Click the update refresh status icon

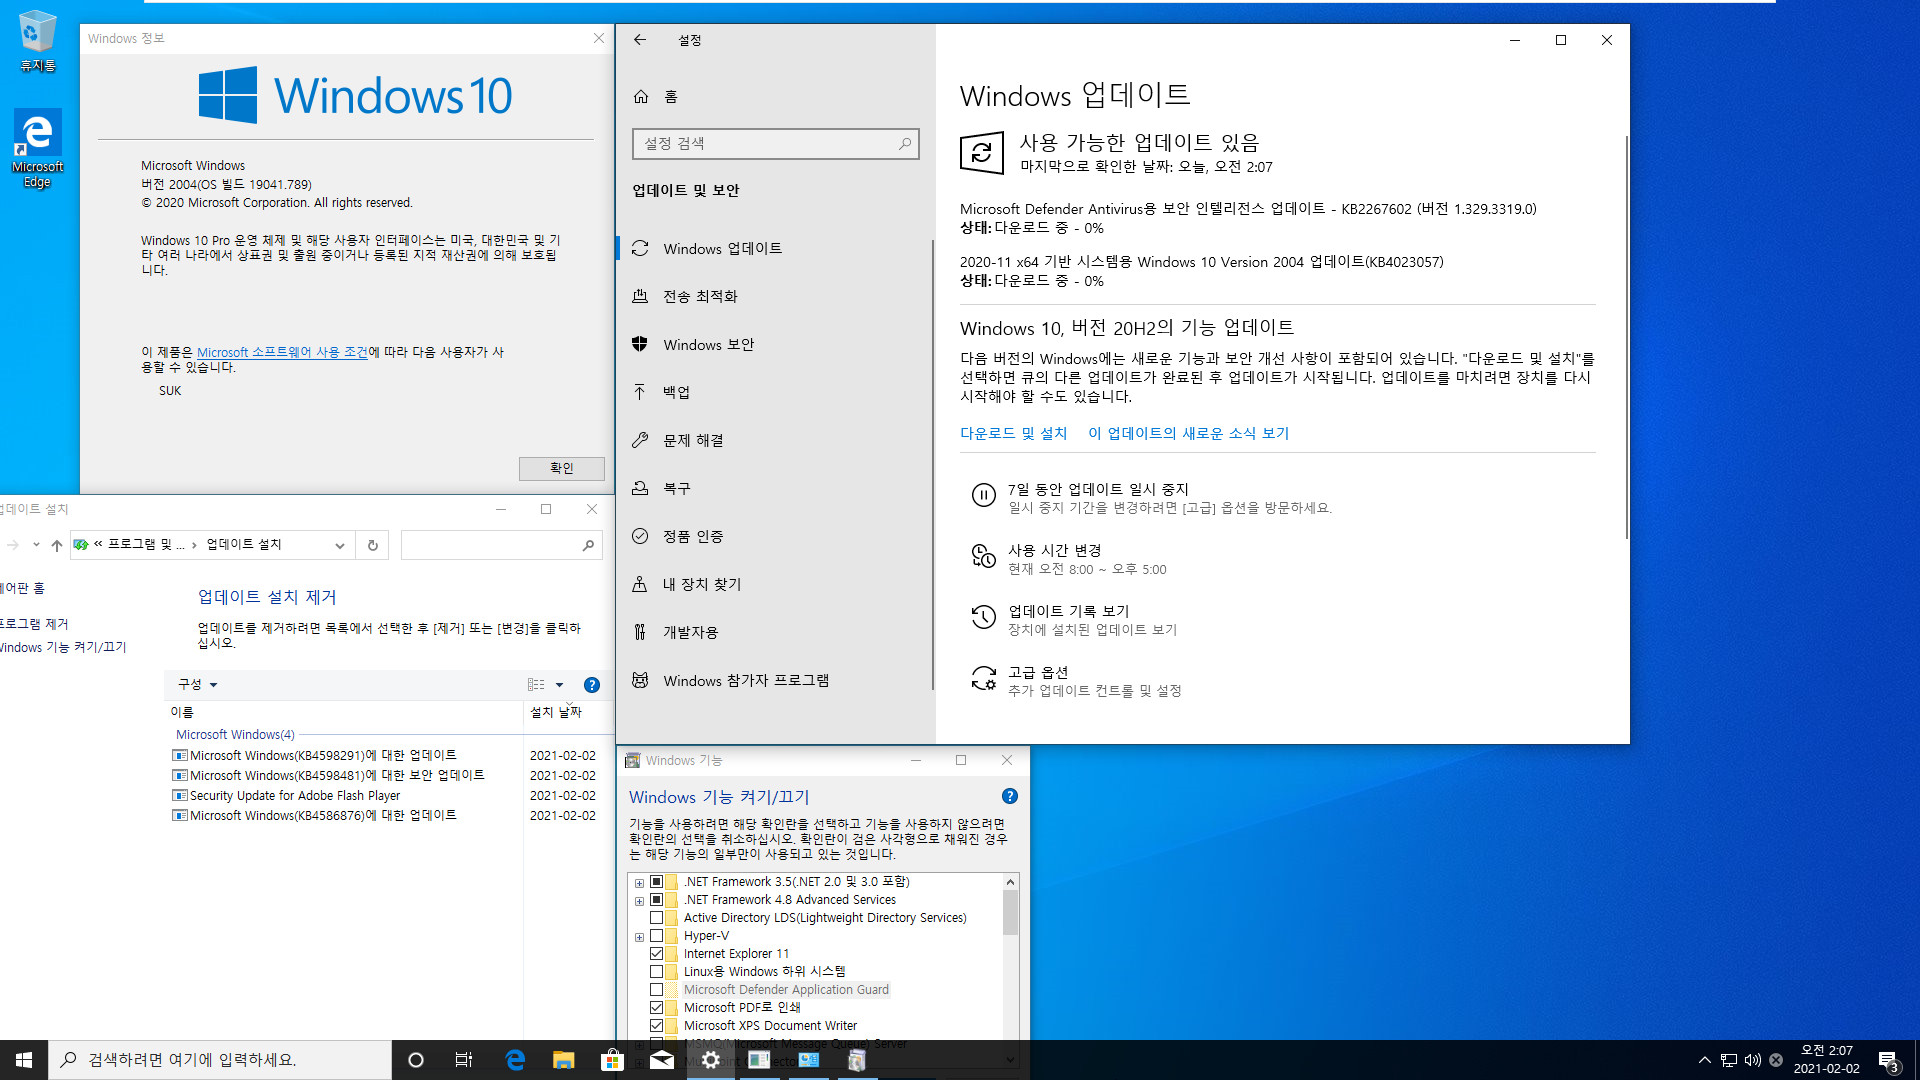(x=981, y=153)
